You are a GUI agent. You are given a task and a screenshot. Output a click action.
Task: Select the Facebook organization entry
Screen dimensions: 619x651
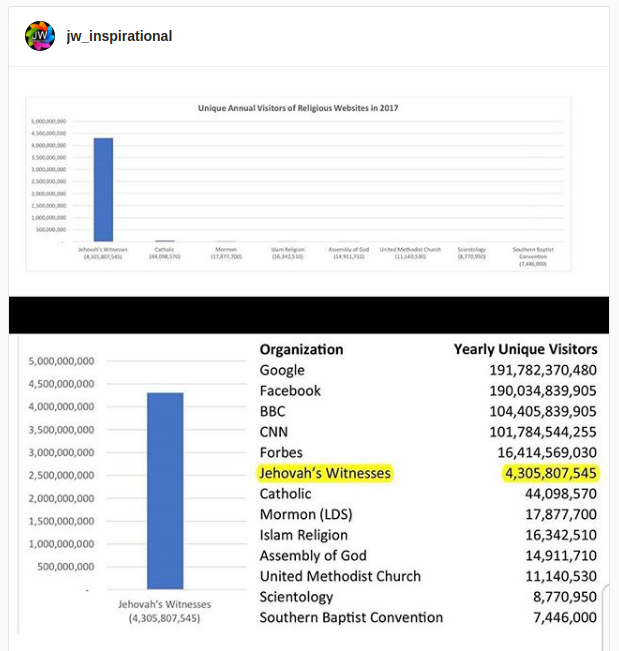[290, 391]
